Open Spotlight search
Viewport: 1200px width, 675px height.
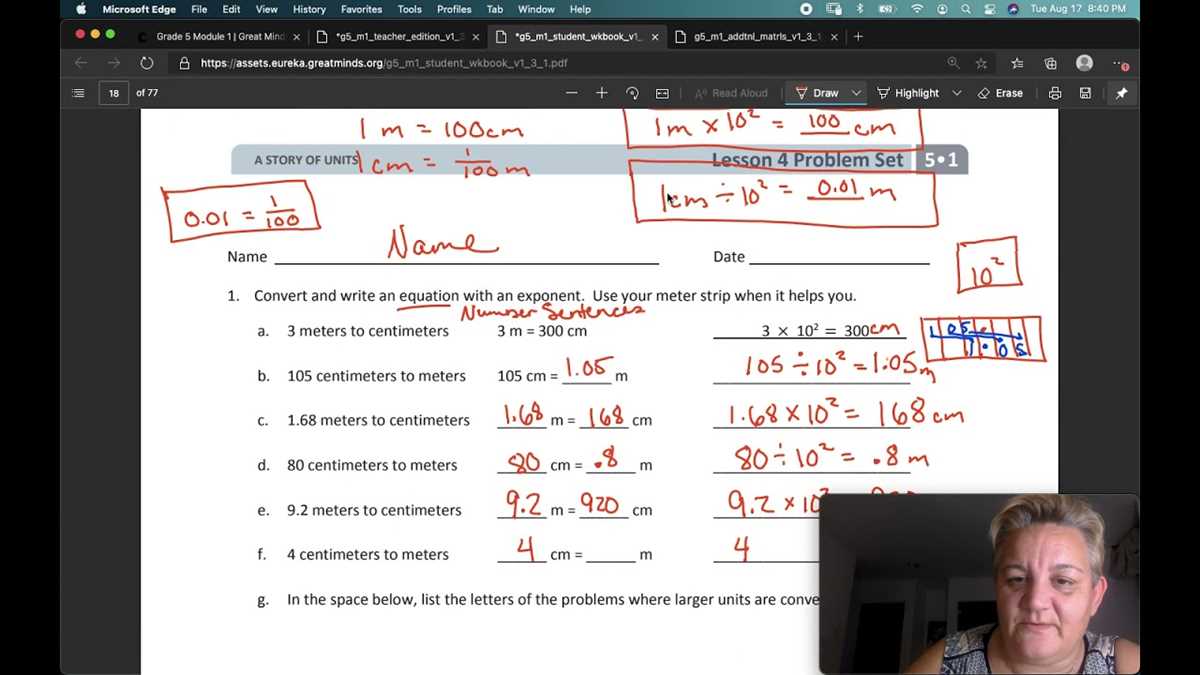[x=967, y=9]
